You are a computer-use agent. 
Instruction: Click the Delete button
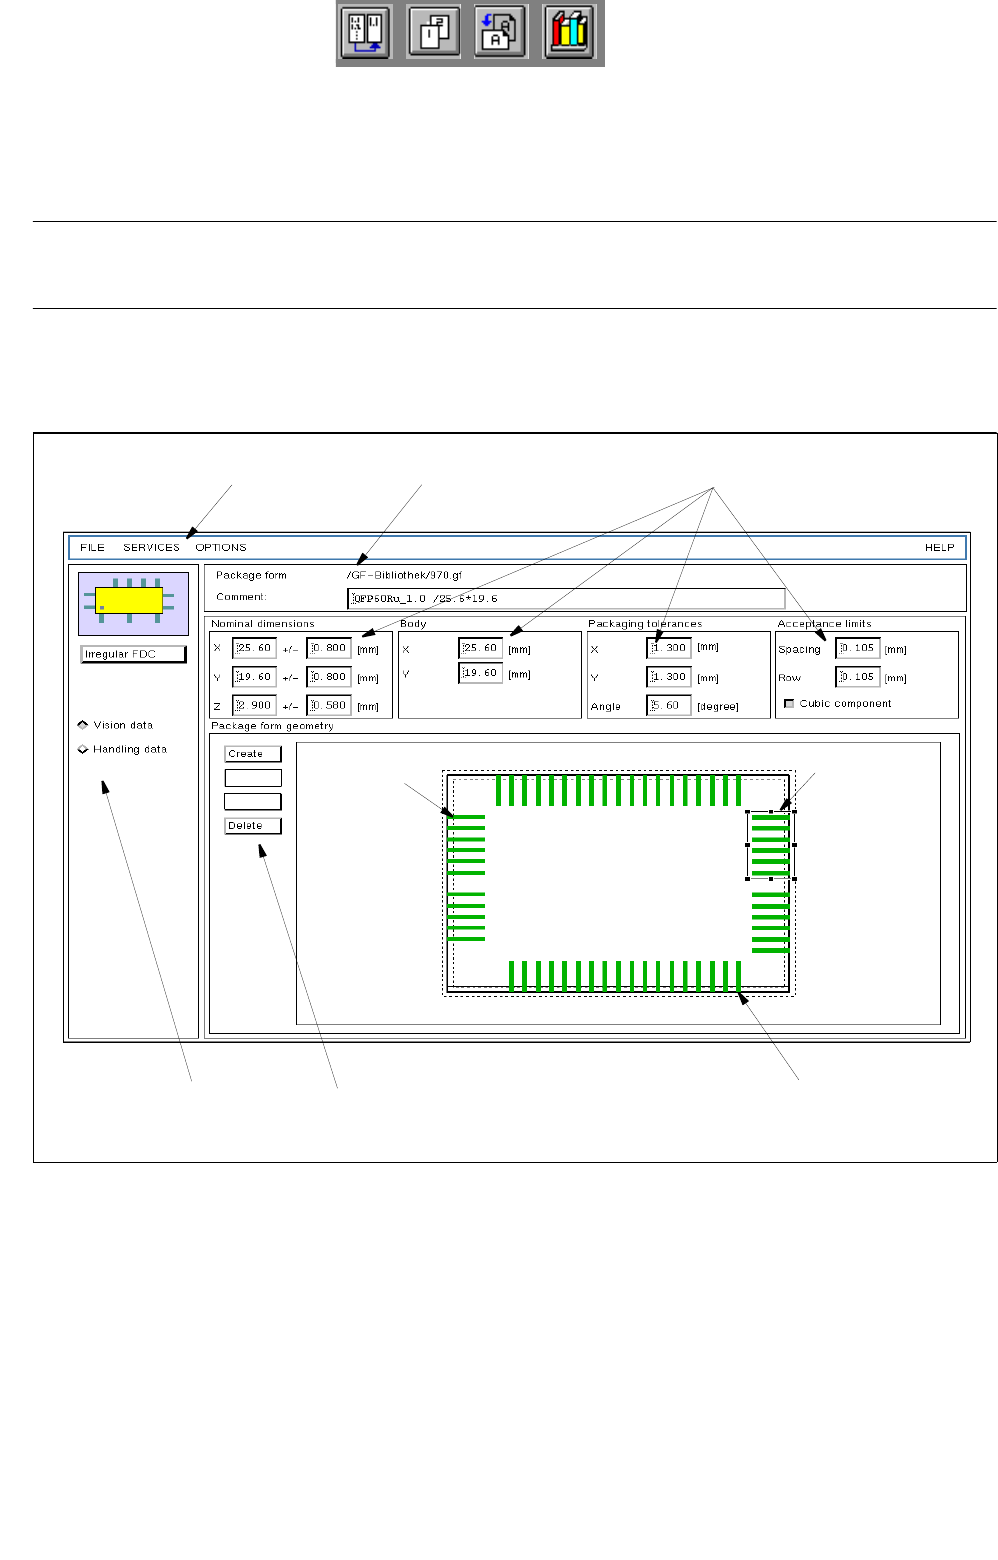[x=253, y=826]
